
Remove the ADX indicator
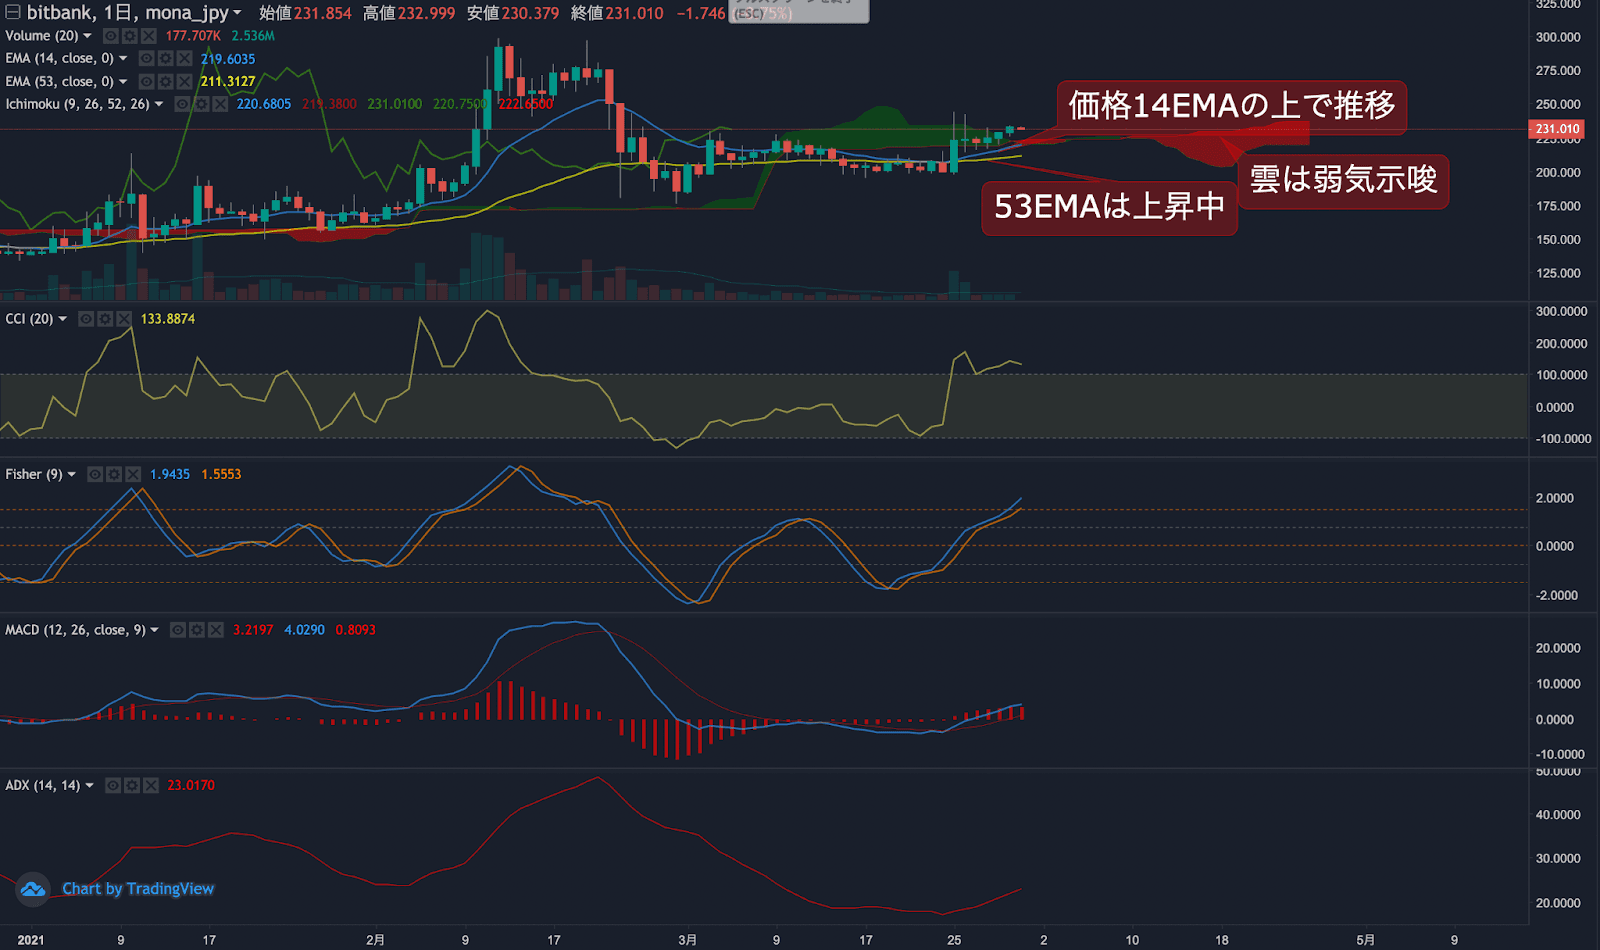150,786
